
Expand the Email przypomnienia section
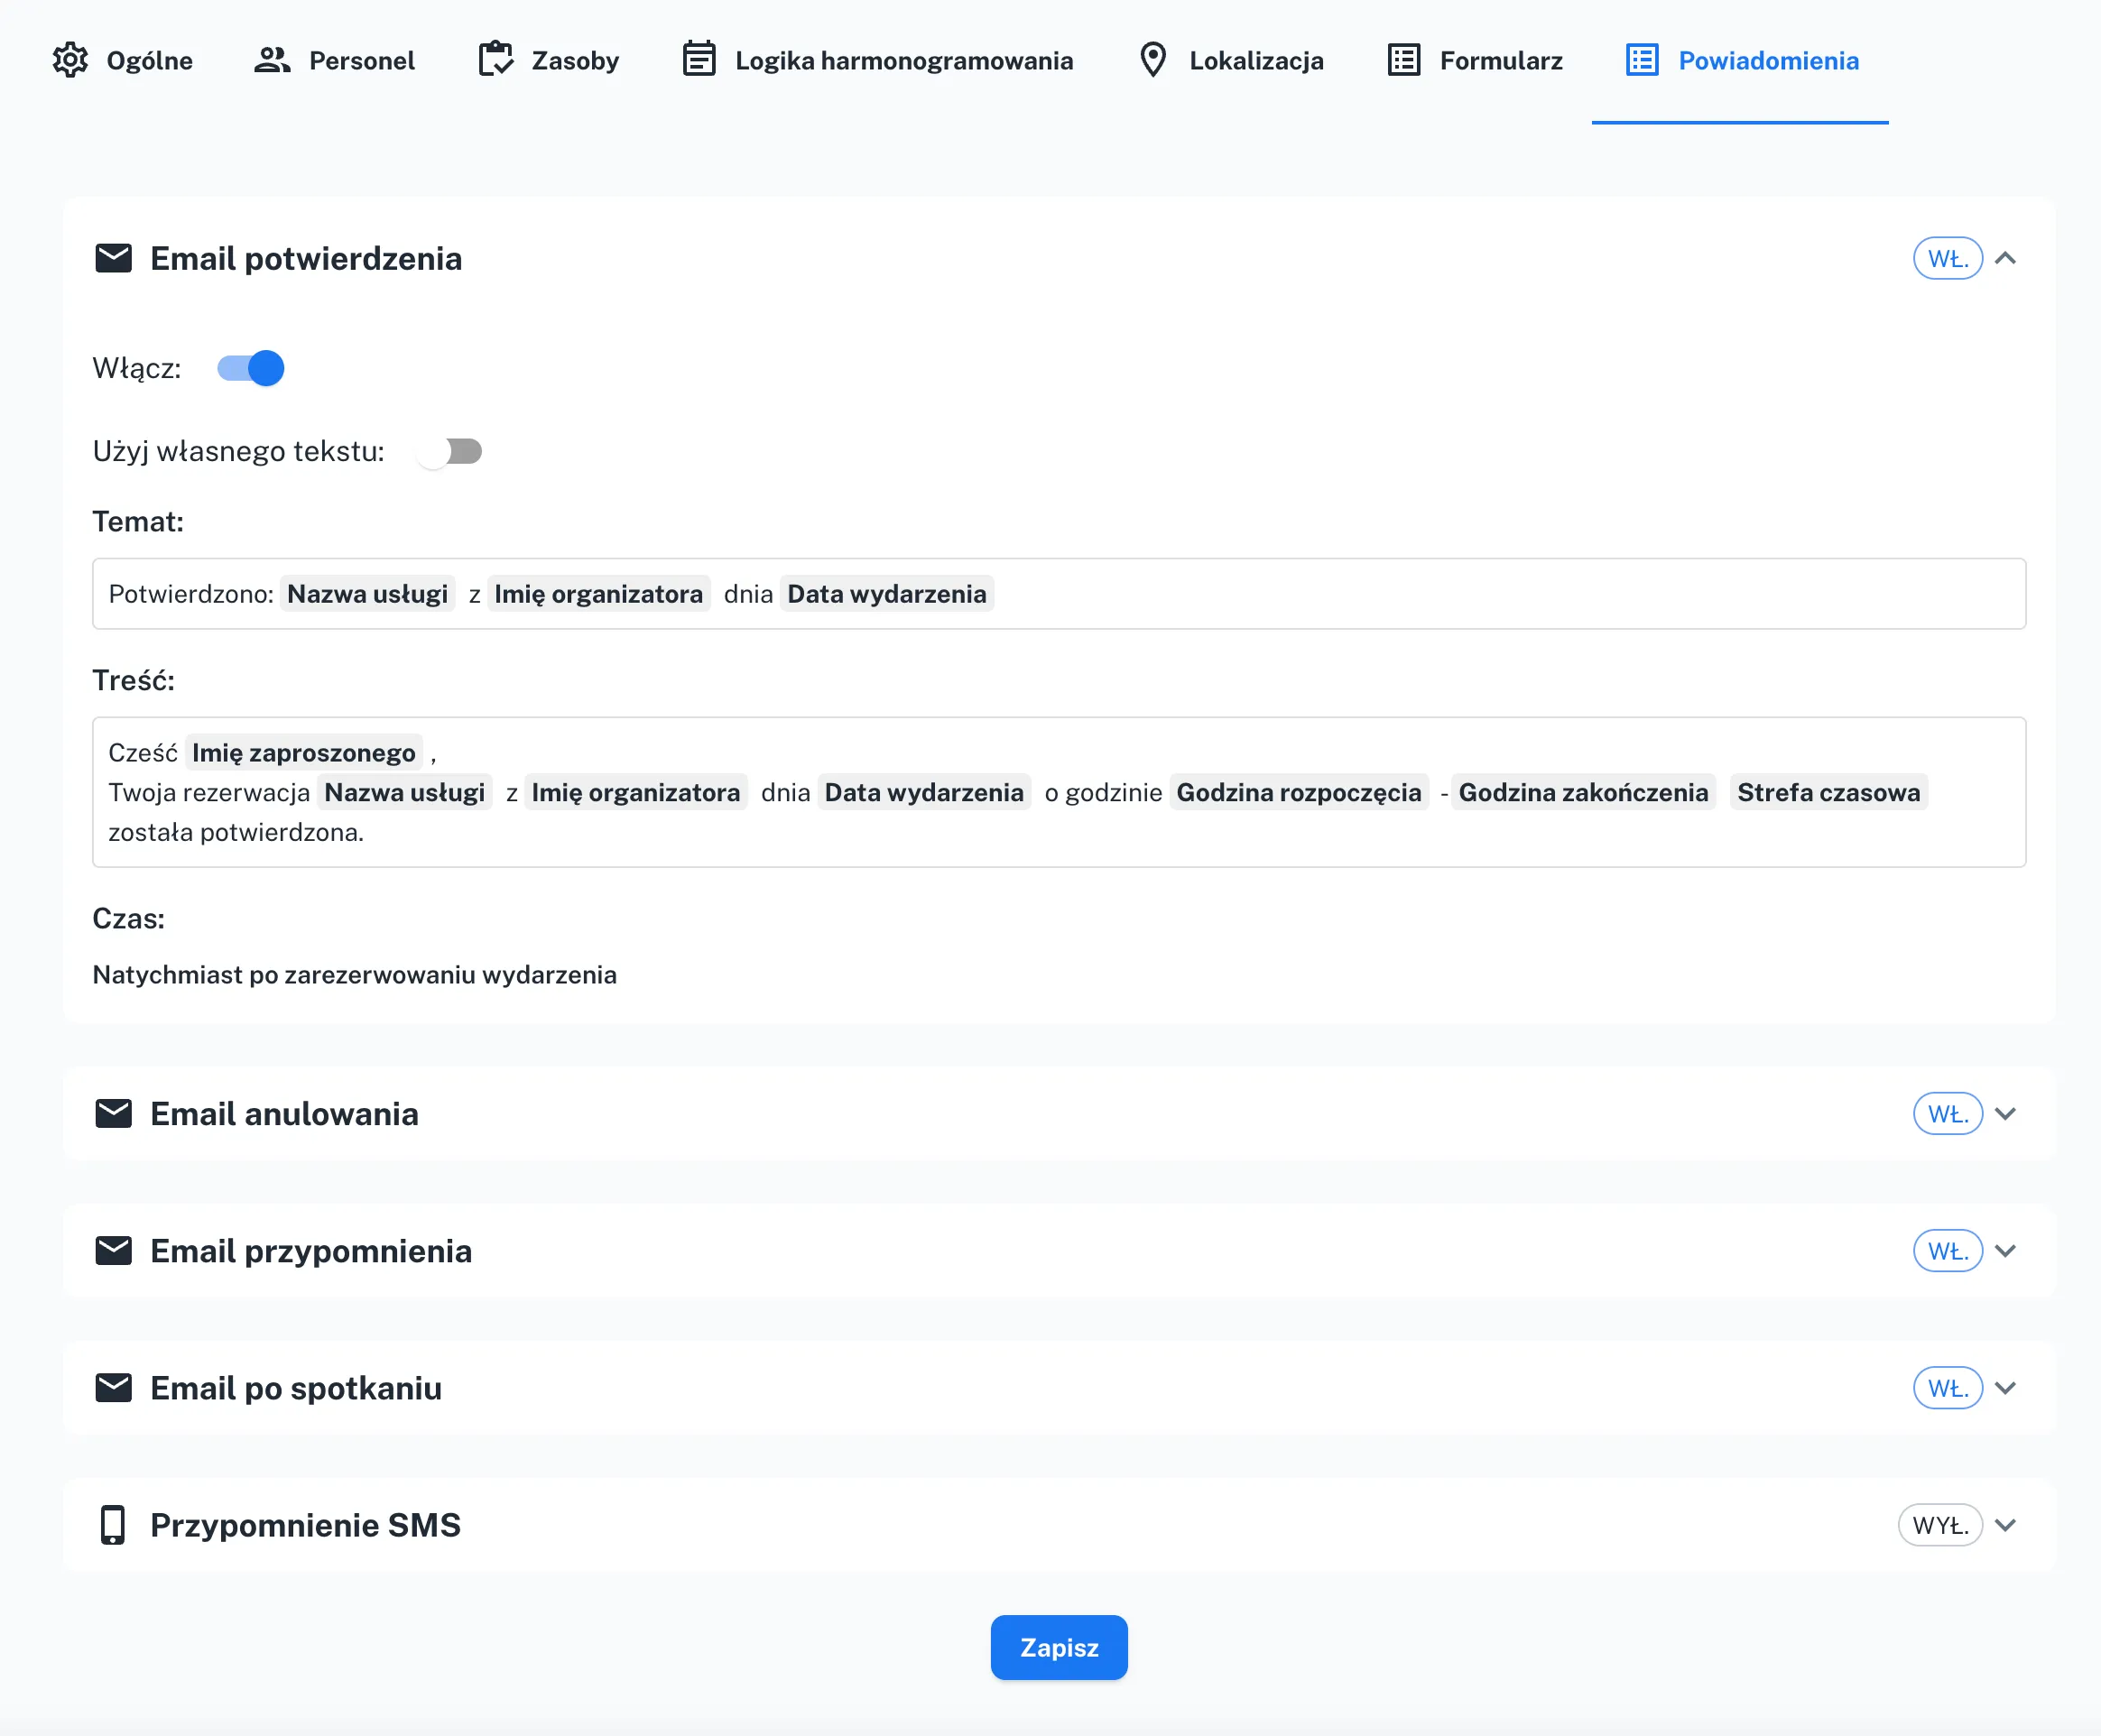[2007, 1250]
